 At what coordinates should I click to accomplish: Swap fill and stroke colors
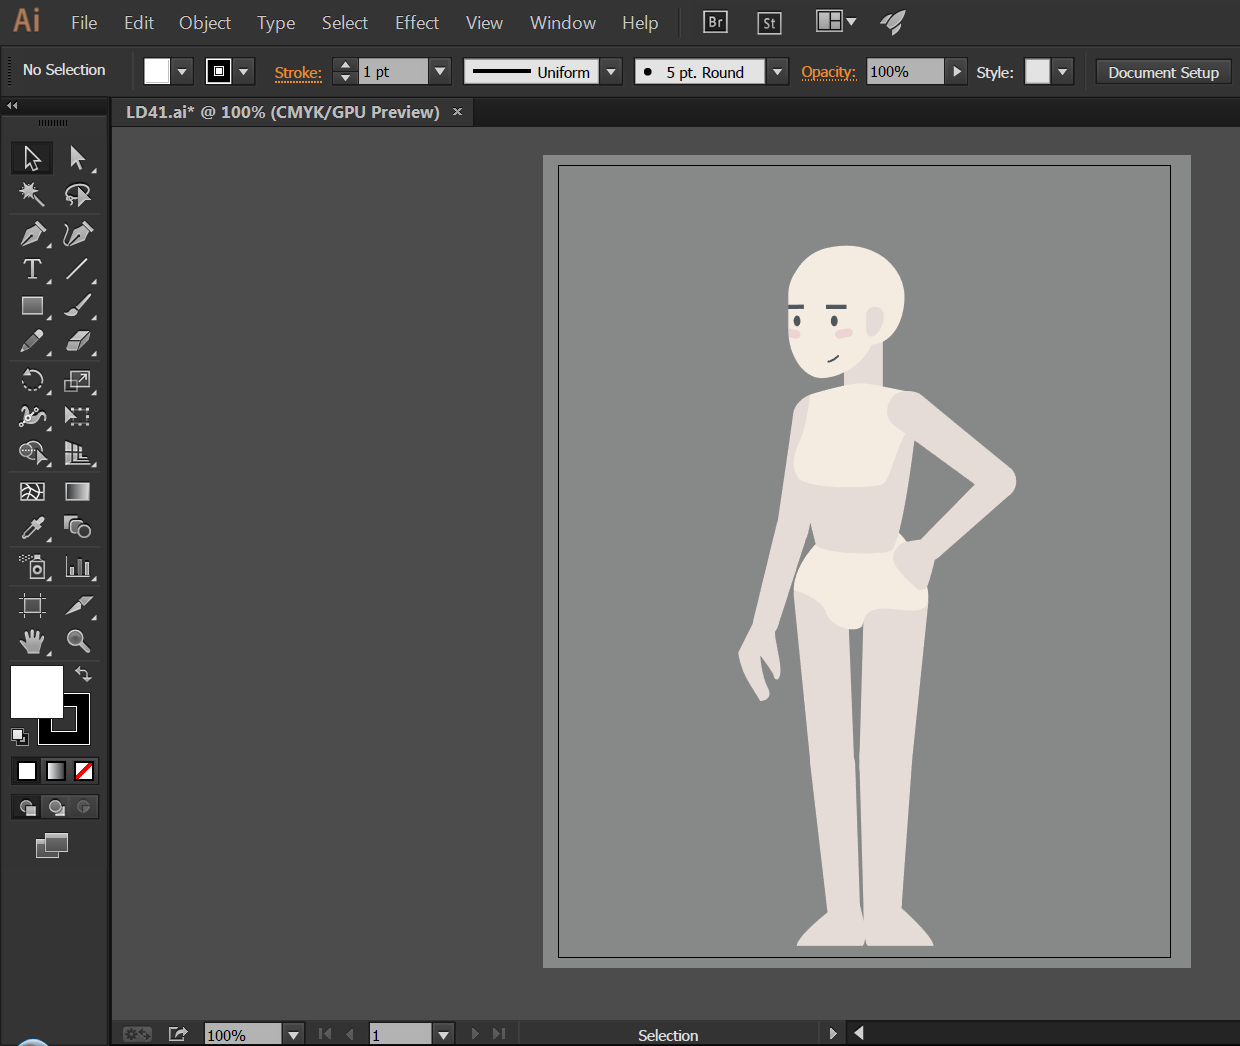point(84,675)
